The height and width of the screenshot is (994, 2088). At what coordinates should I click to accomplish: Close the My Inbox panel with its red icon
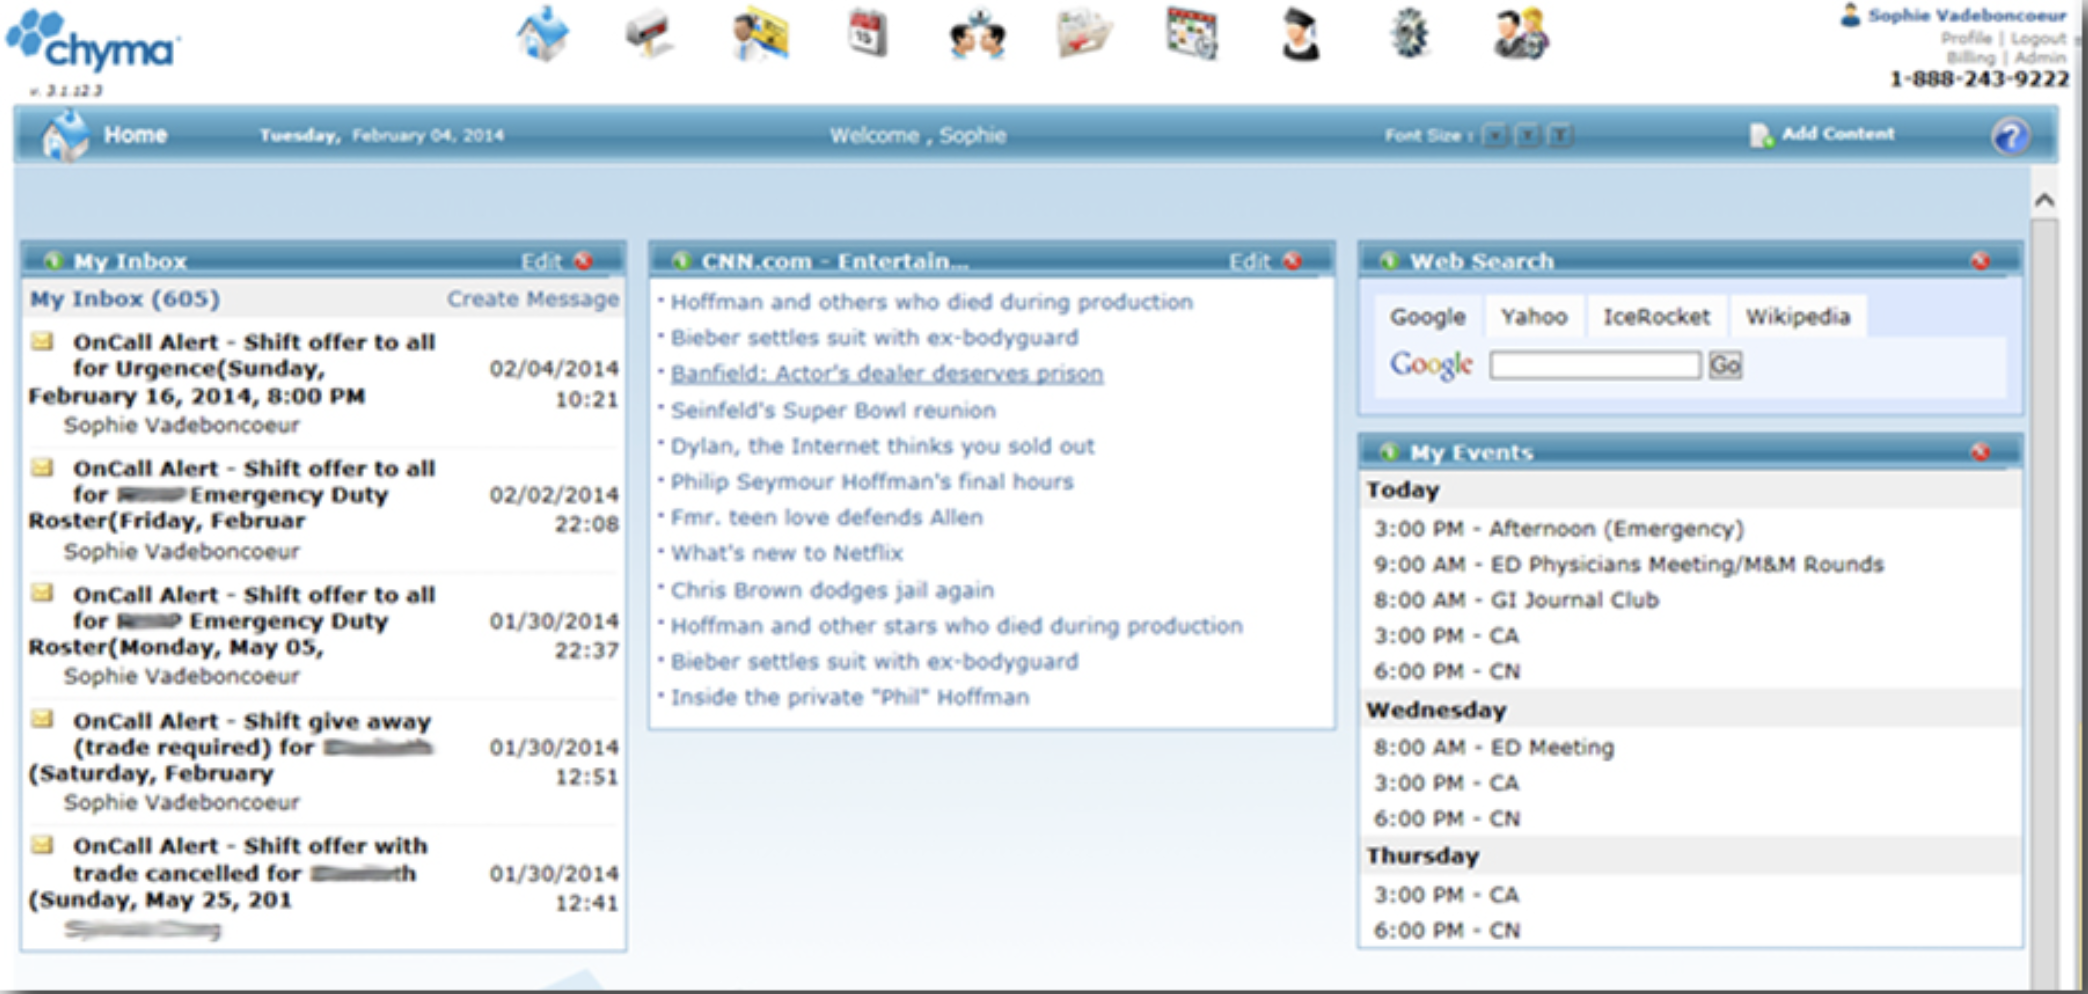click(584, 261)
